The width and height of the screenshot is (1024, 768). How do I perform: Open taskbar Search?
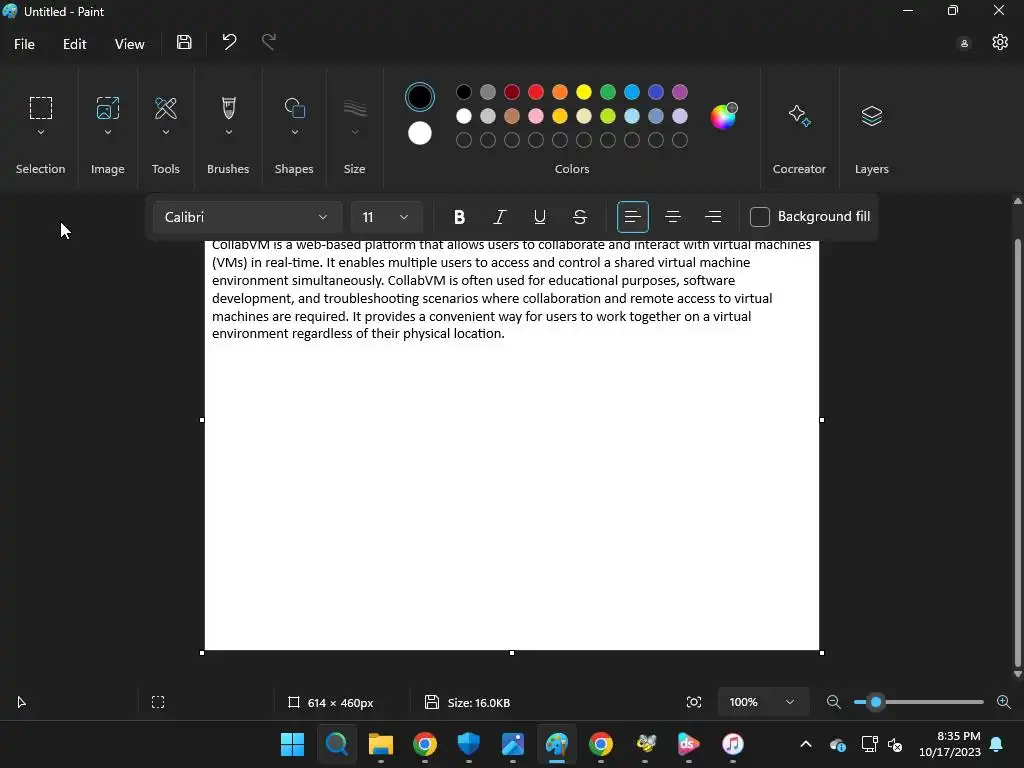point(336,744)
